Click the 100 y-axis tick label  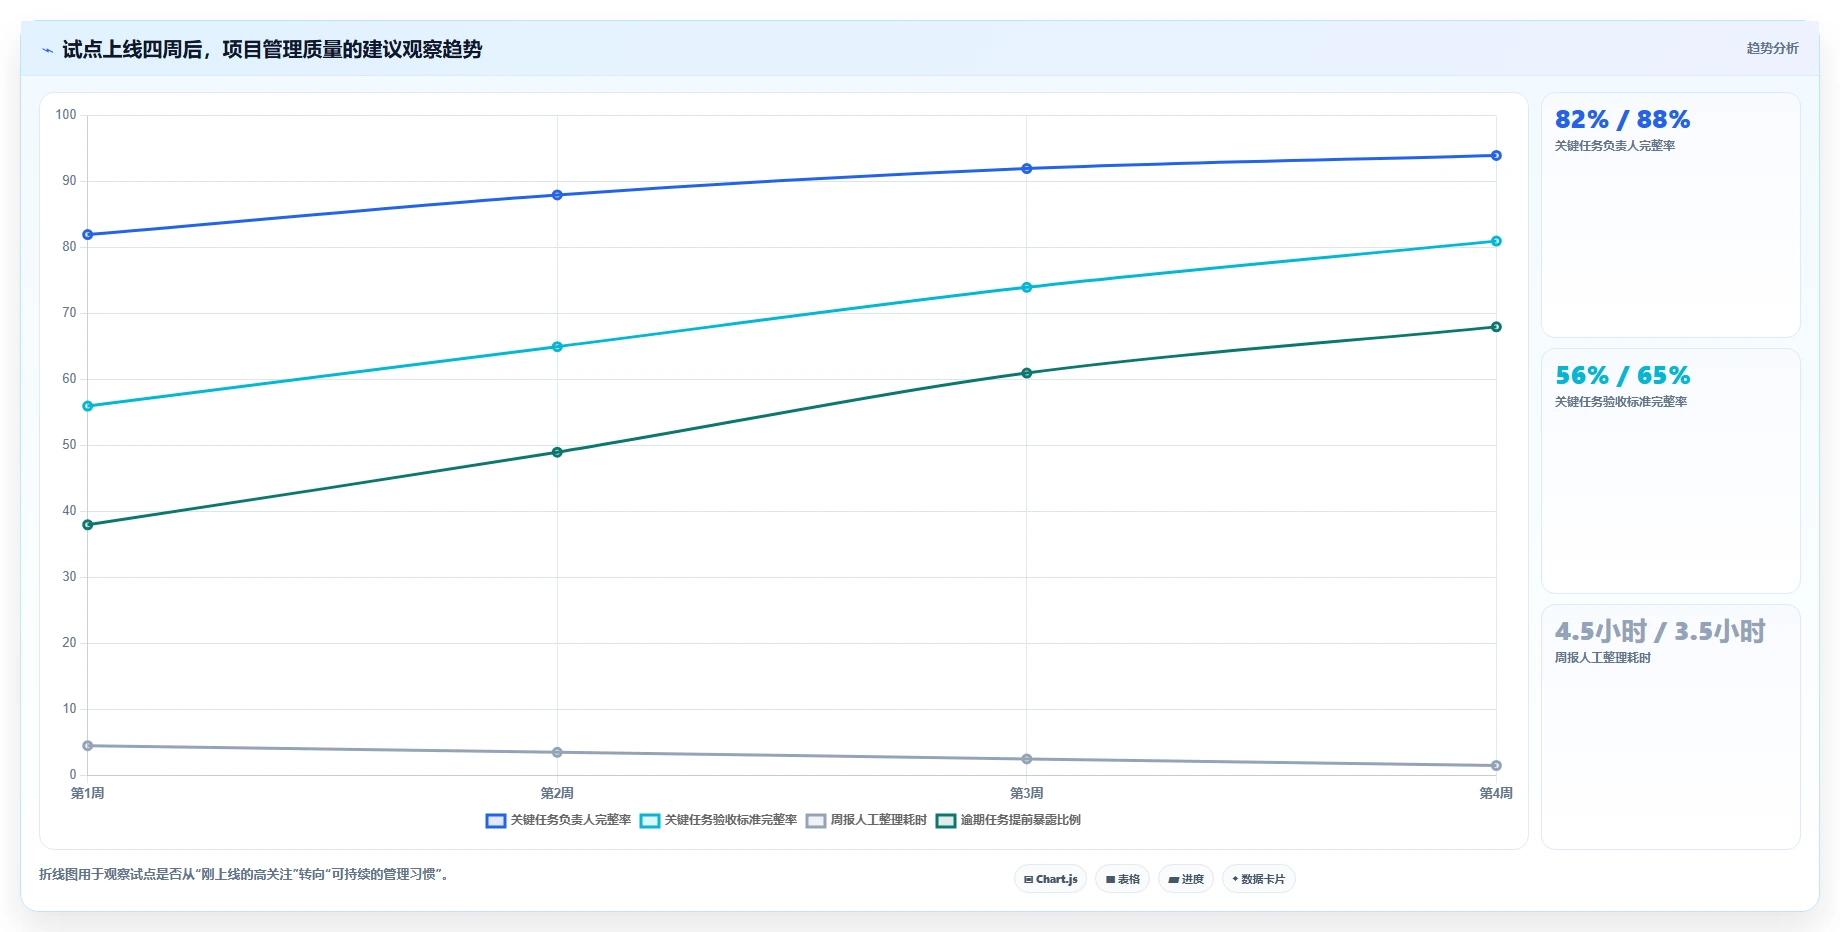tap(66, 115)
